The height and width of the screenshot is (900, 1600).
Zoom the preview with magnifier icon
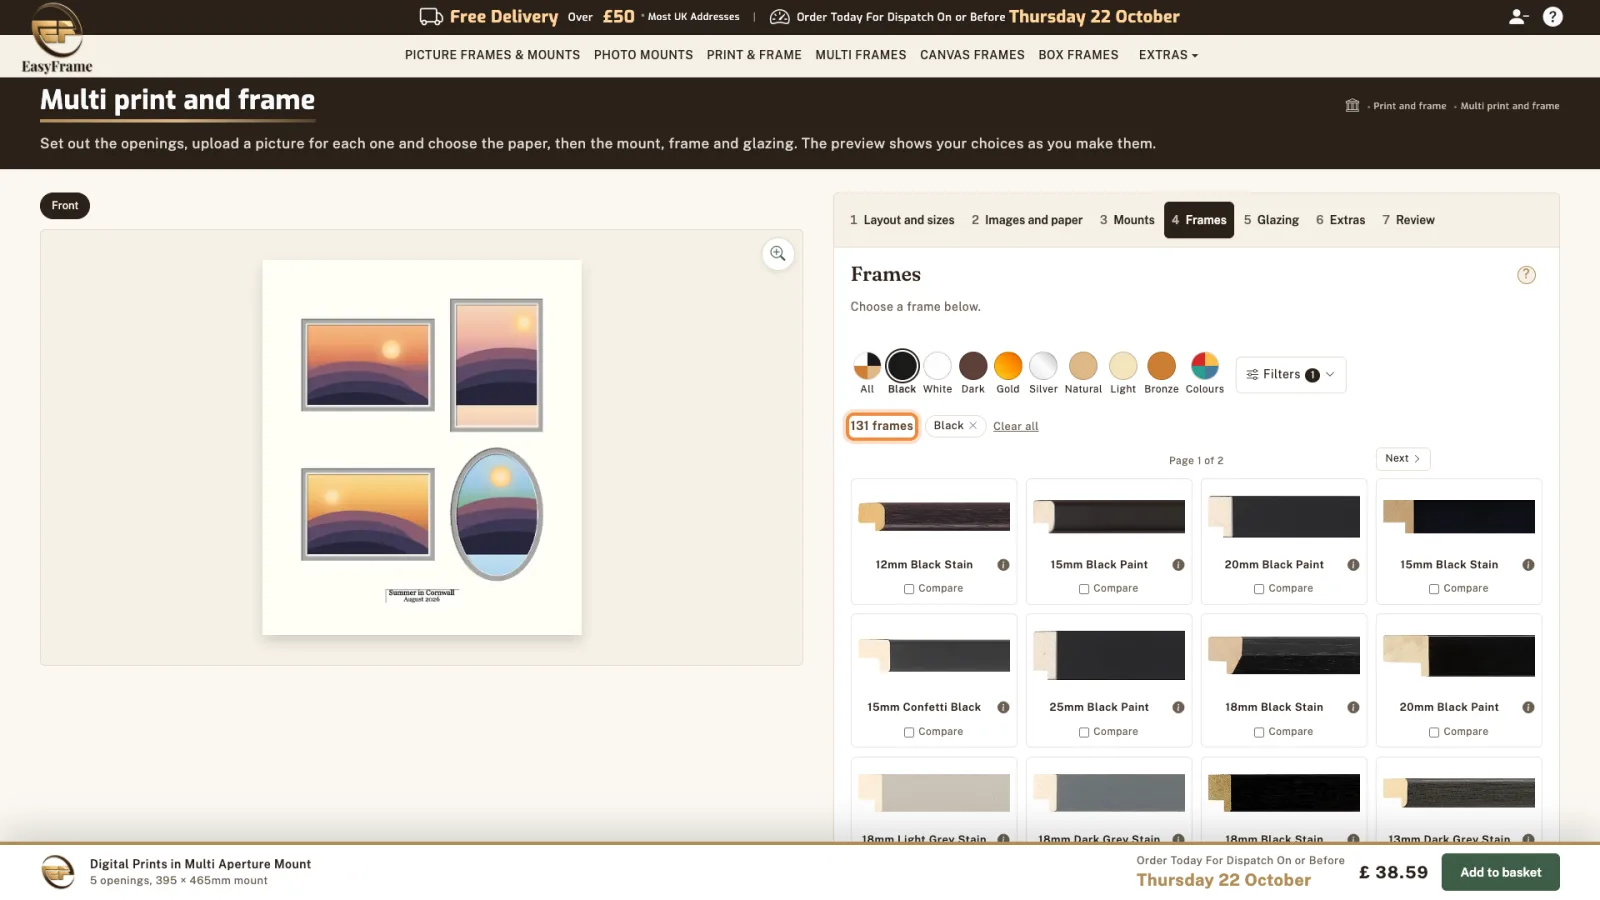[x=778, y=254]
